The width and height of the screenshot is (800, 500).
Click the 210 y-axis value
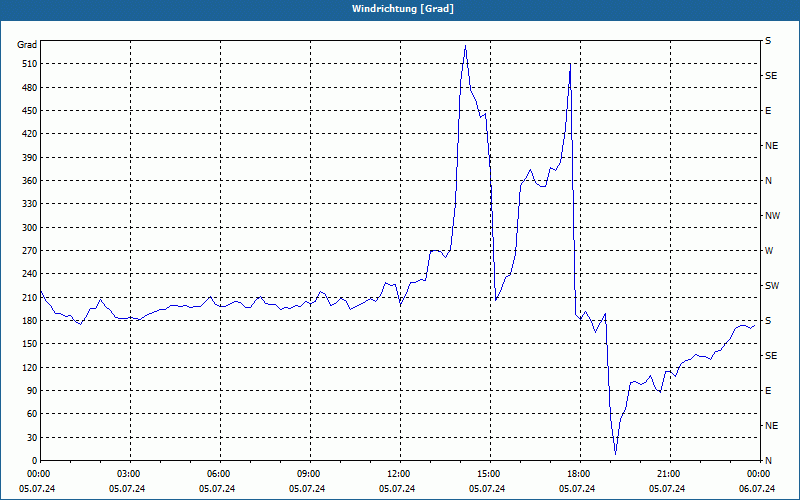[30, 297]
